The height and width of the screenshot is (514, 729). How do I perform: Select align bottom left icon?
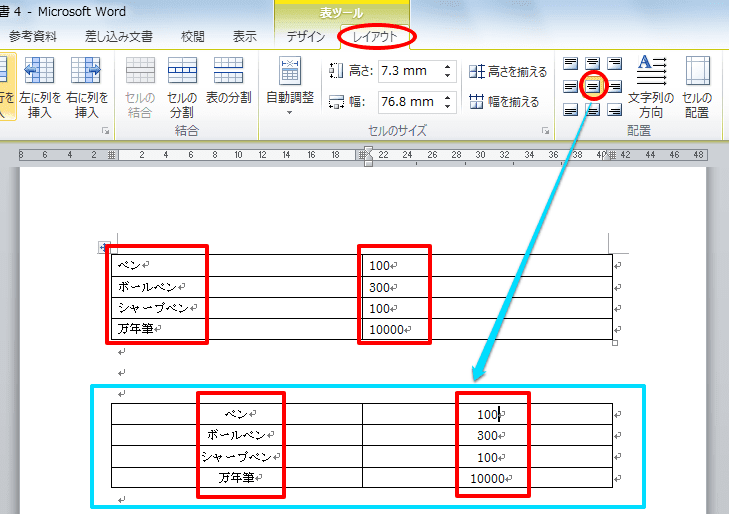570,110
